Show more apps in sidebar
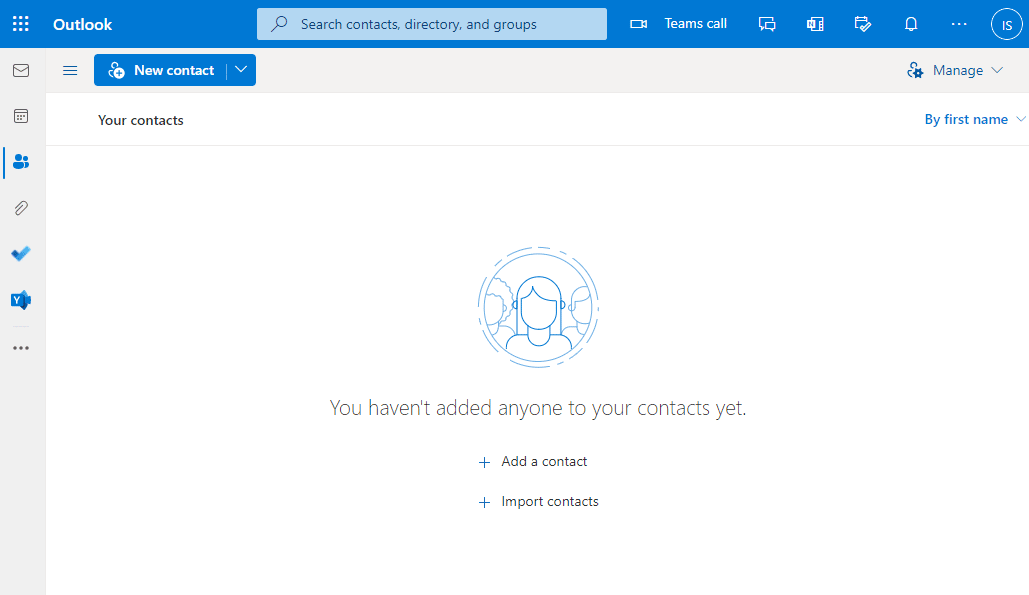1029x595 pixels. (21, 348)
